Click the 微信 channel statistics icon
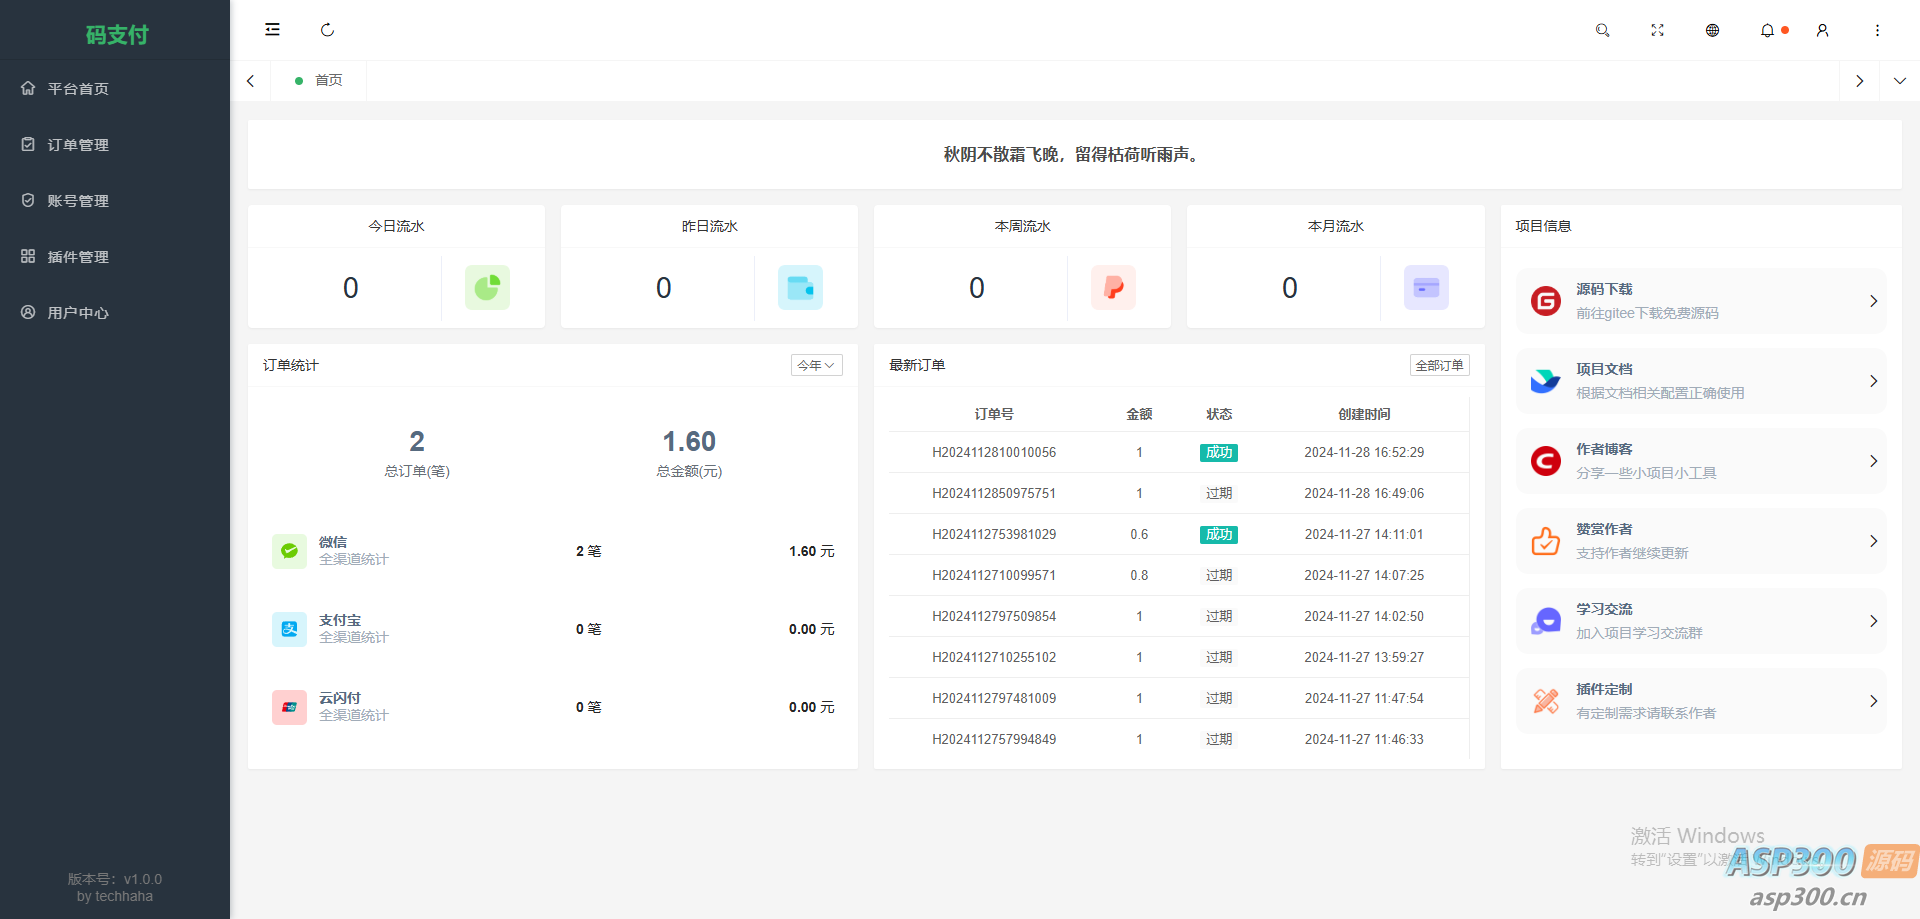This screenshot has height=919, width=1920. point(289,551)
